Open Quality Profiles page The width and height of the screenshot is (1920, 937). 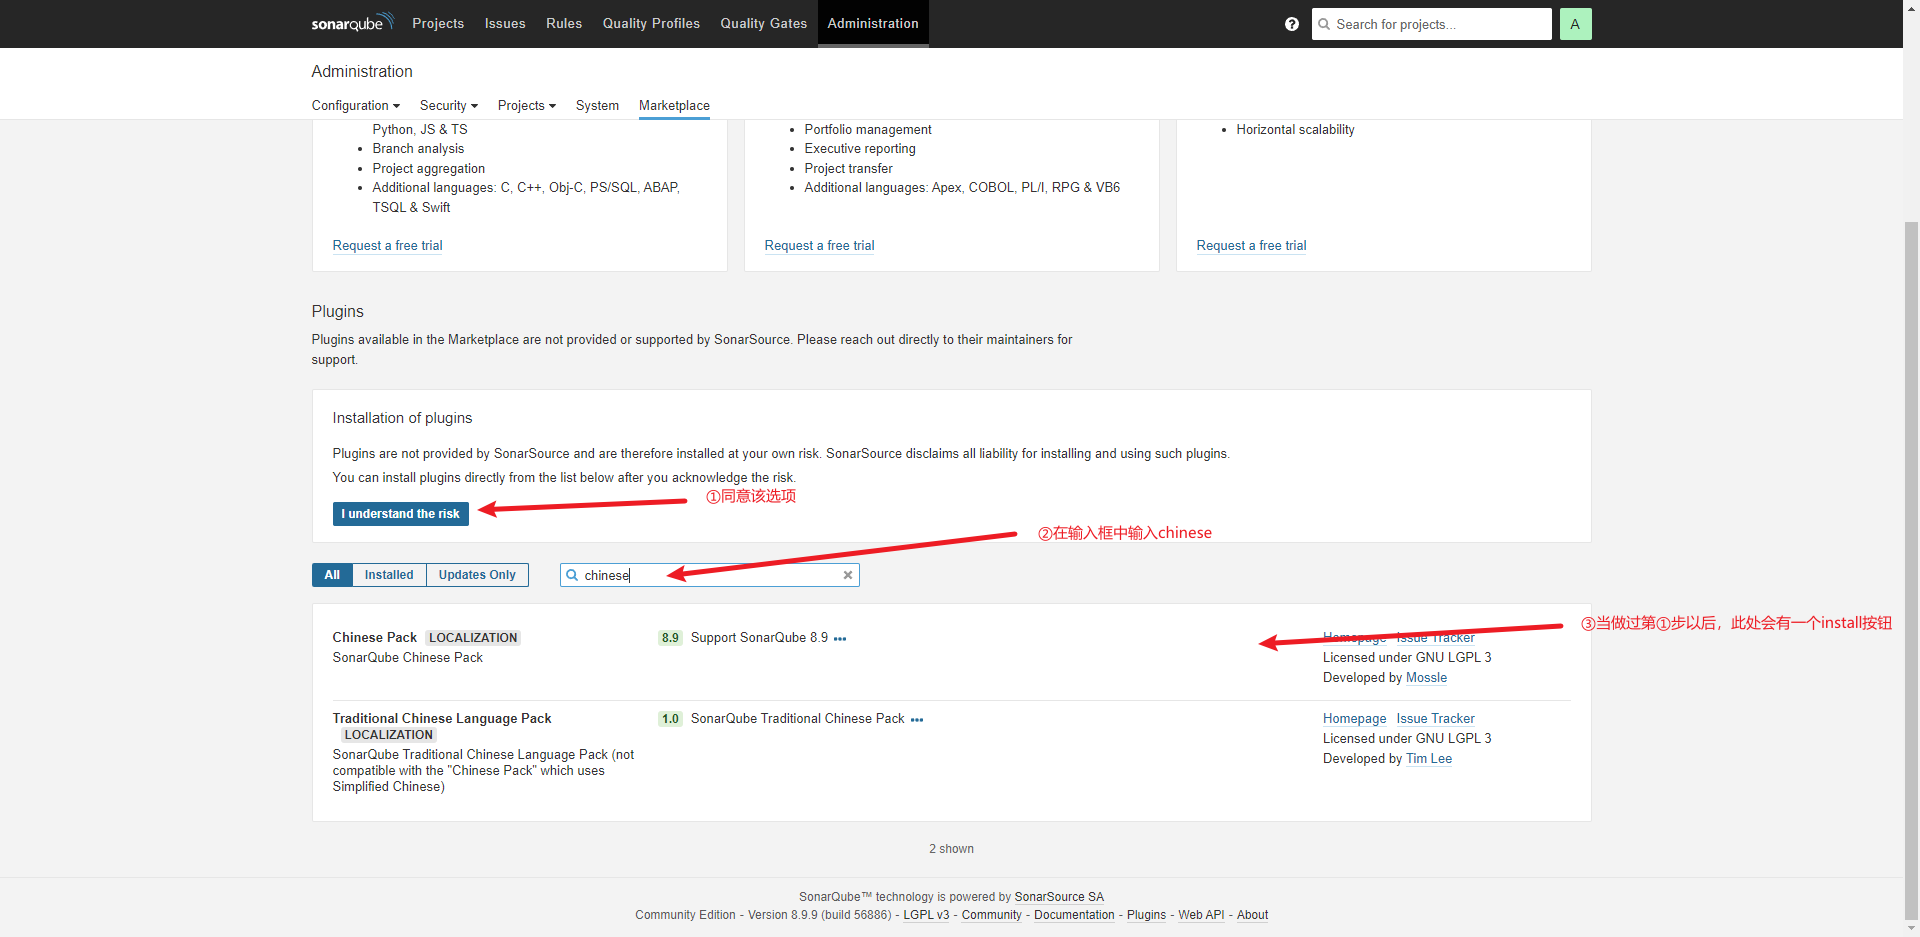pyautogui.click(x=651, y=23)
